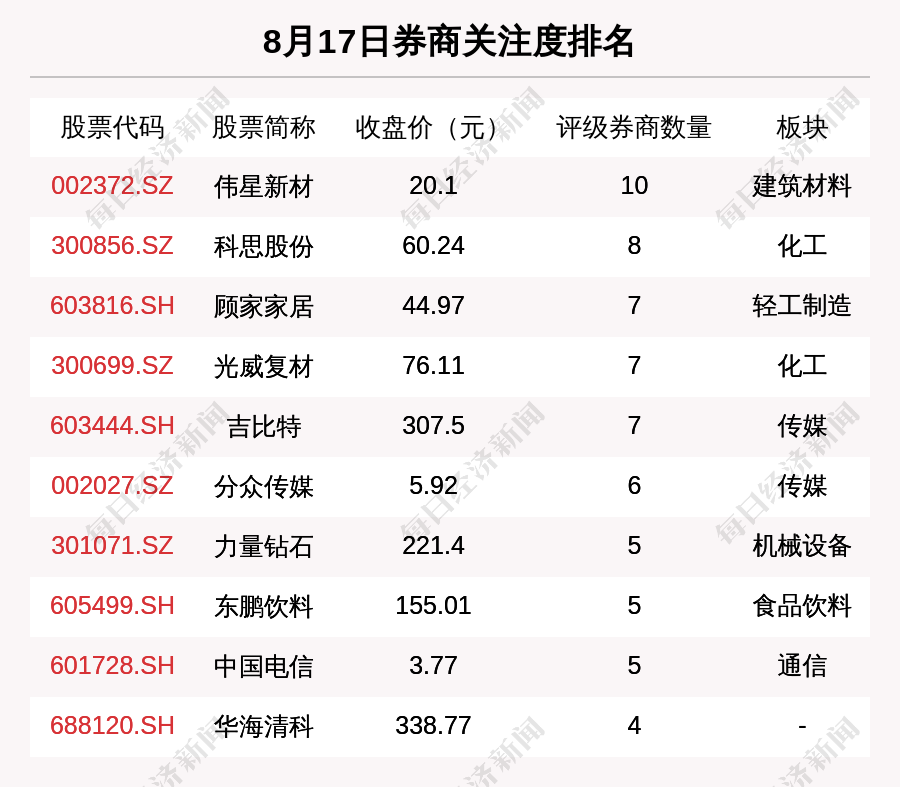
Task: Click broker count 5 for 力量钻石
Action: [634, 545]
